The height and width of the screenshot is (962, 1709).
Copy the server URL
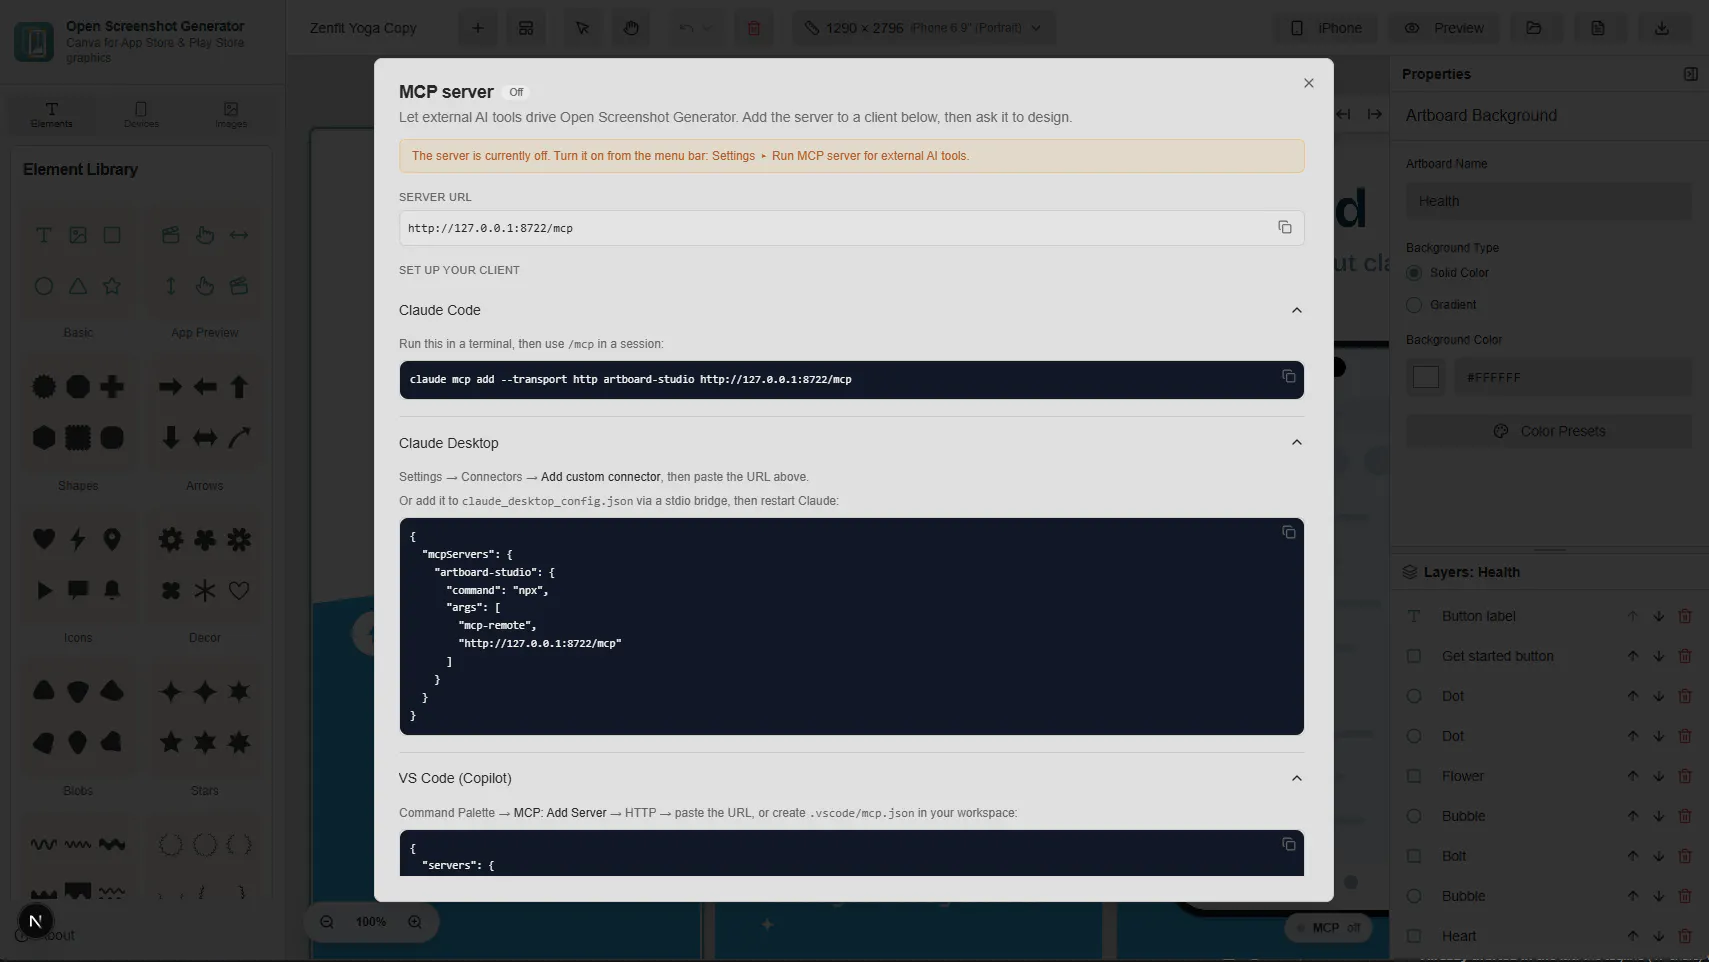pos(1284,228)
